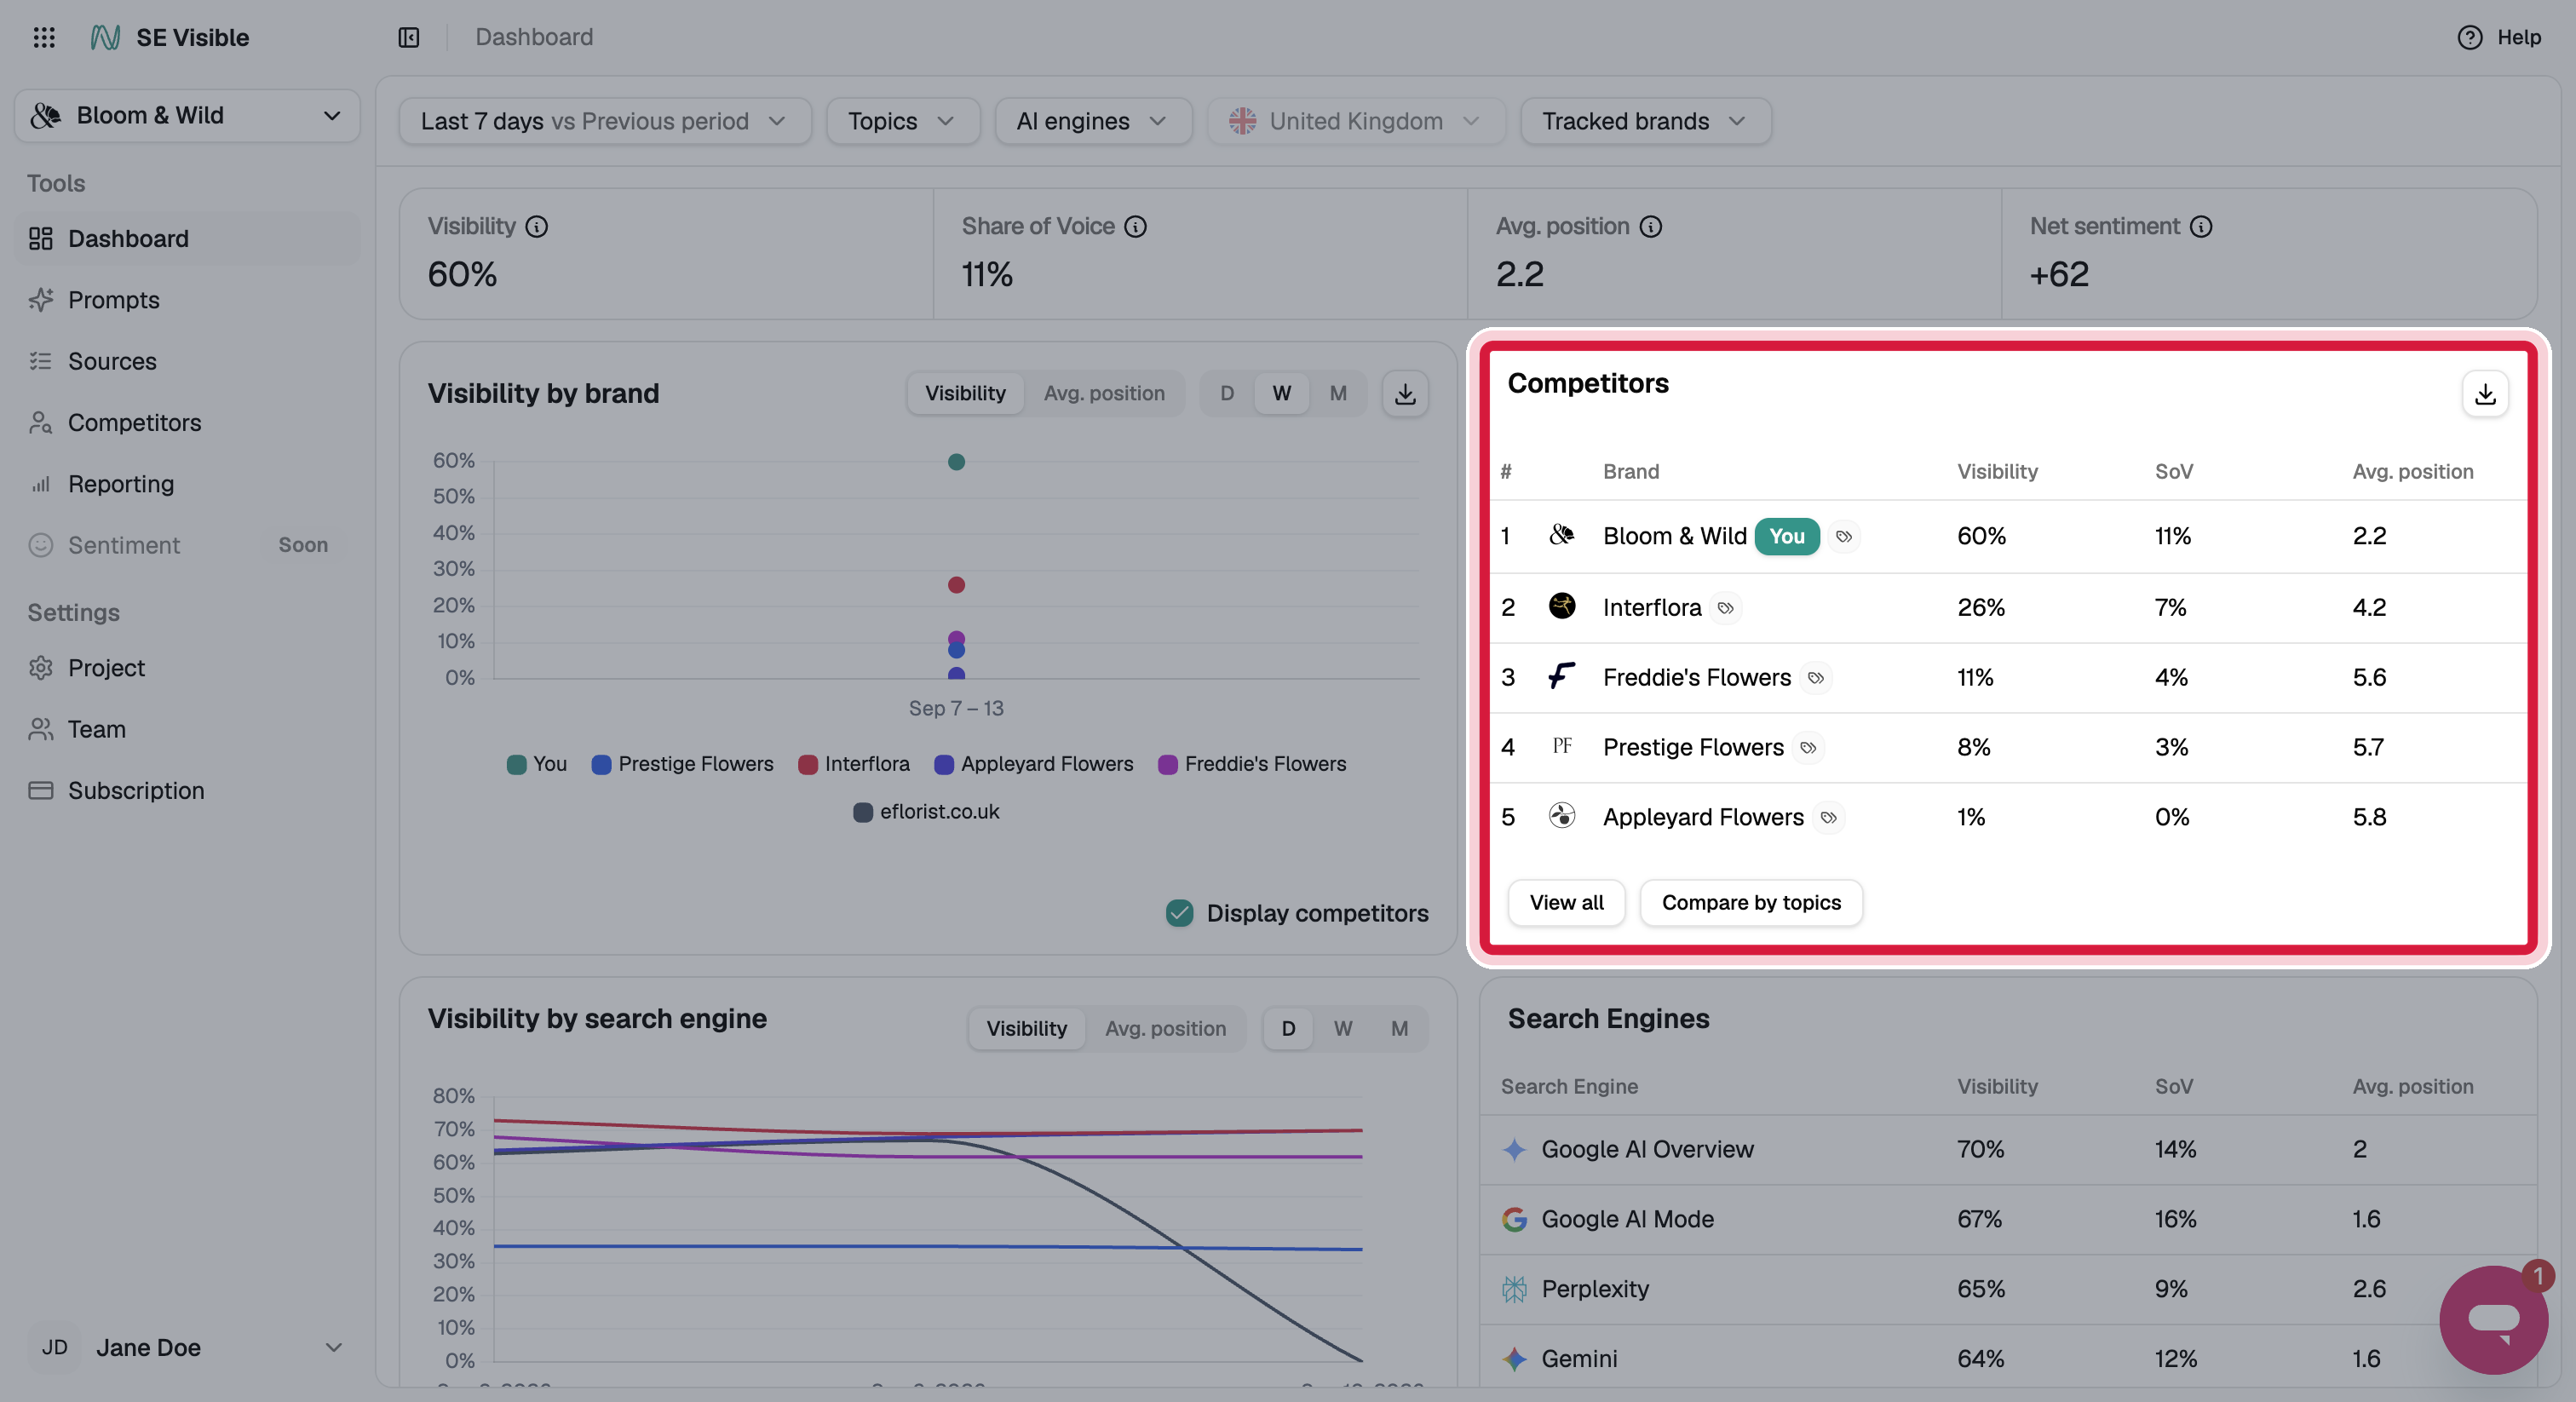Click the Sentiment item marked Soon
Viewport: 2576px width, 1402px height.
(187, 545)
